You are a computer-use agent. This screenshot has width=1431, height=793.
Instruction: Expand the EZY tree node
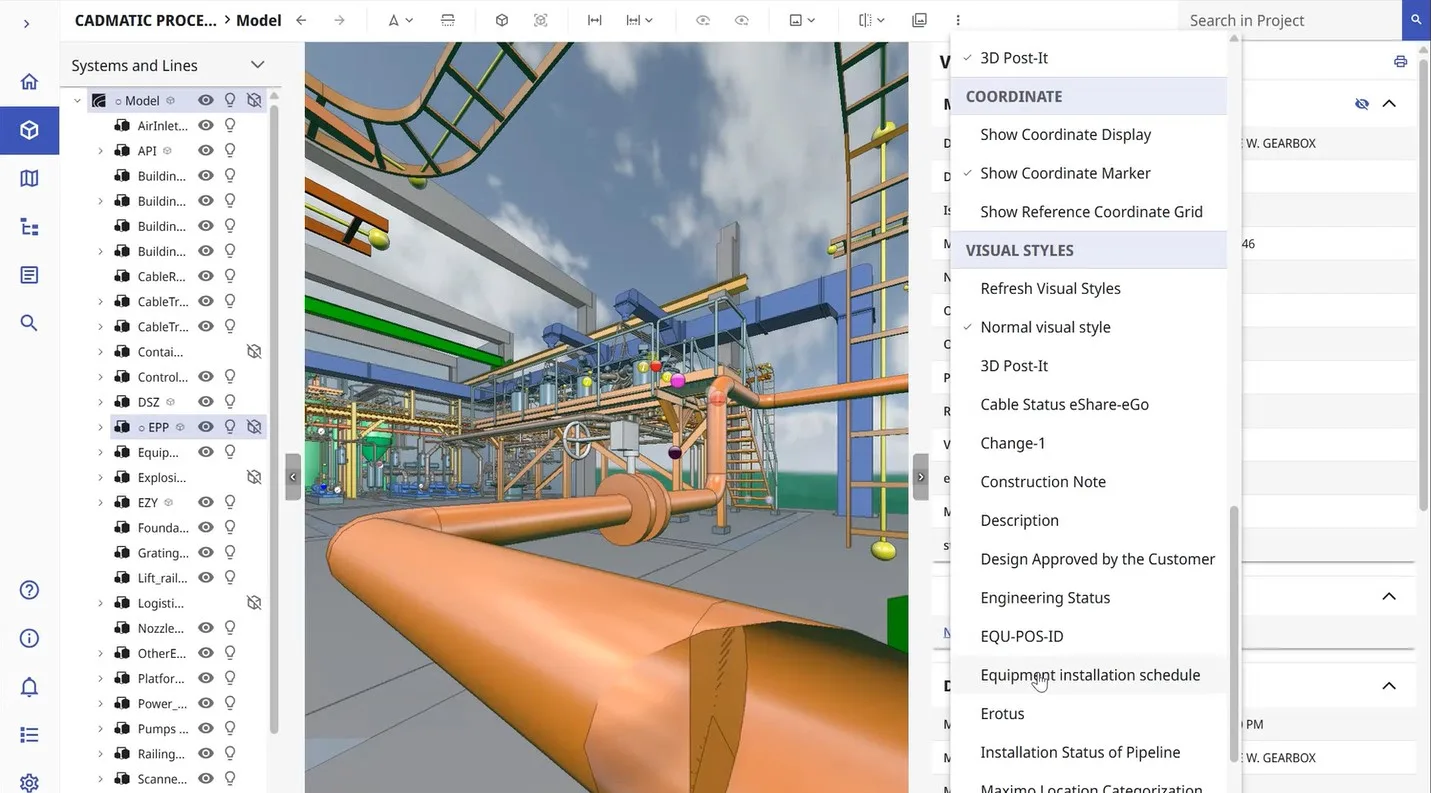100,503
